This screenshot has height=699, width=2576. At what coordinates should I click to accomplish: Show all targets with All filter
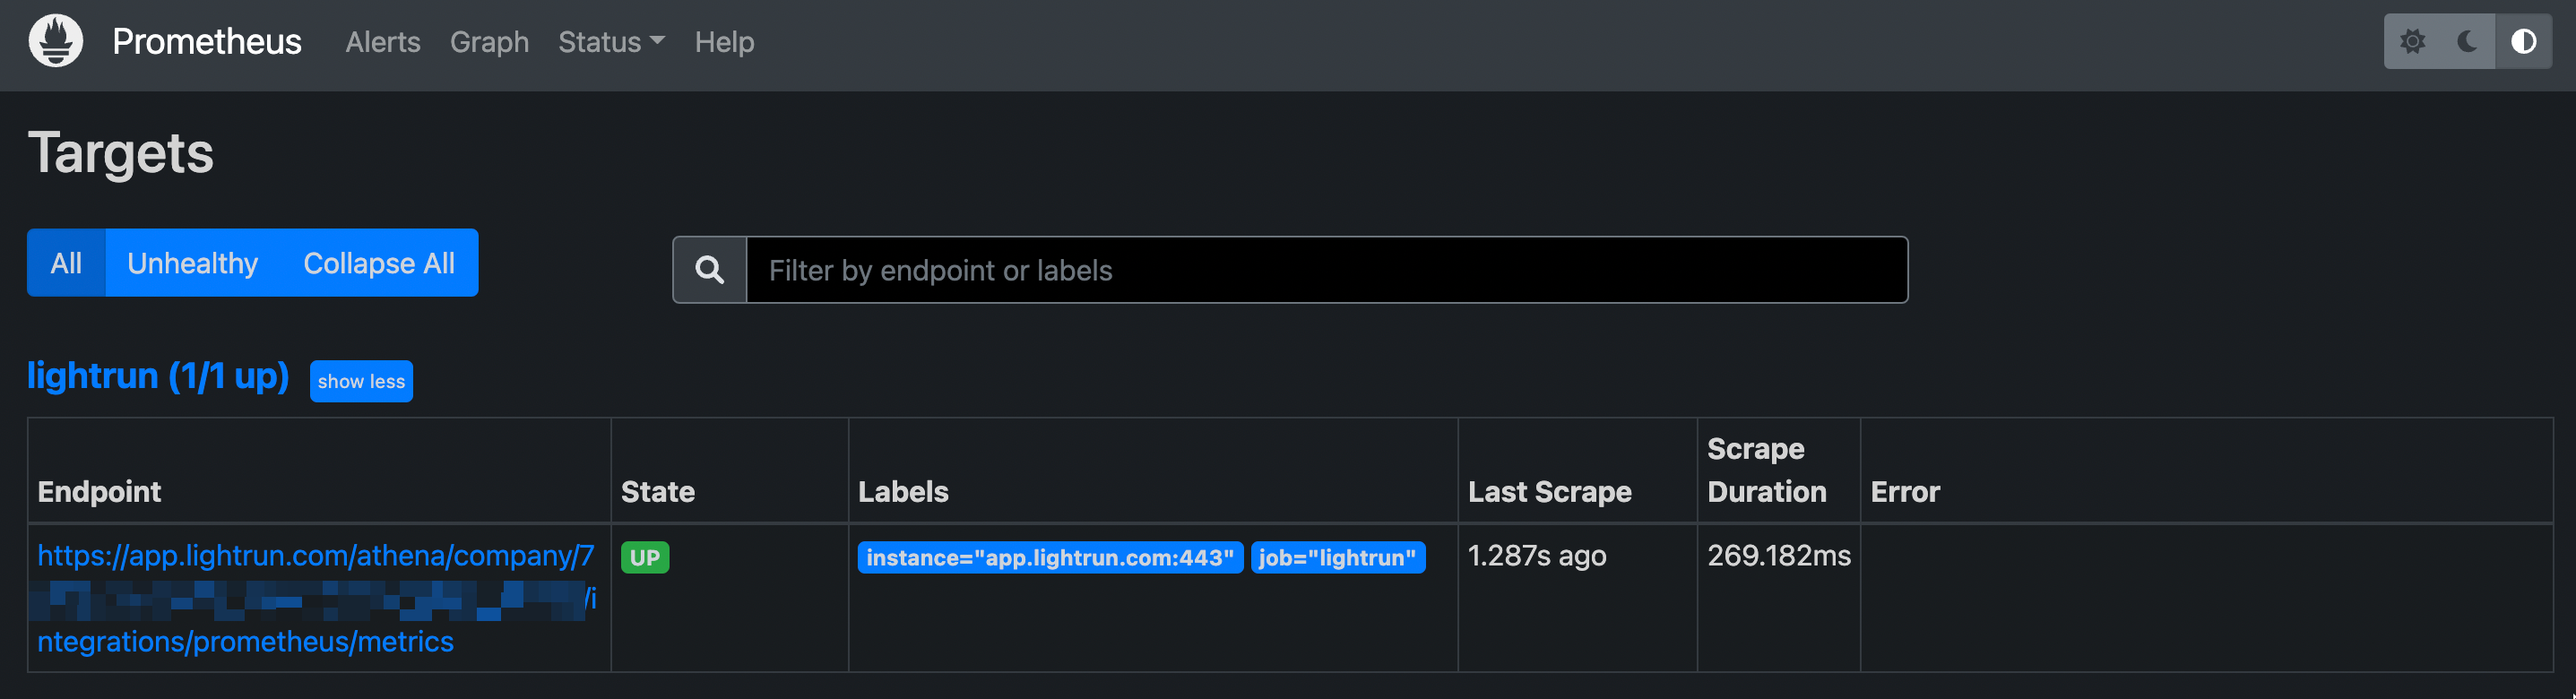(x=66, y=263)
